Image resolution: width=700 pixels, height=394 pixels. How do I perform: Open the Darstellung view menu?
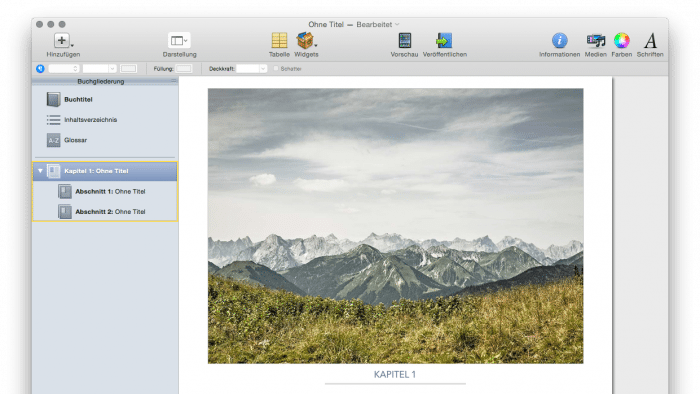coord(179,41)
